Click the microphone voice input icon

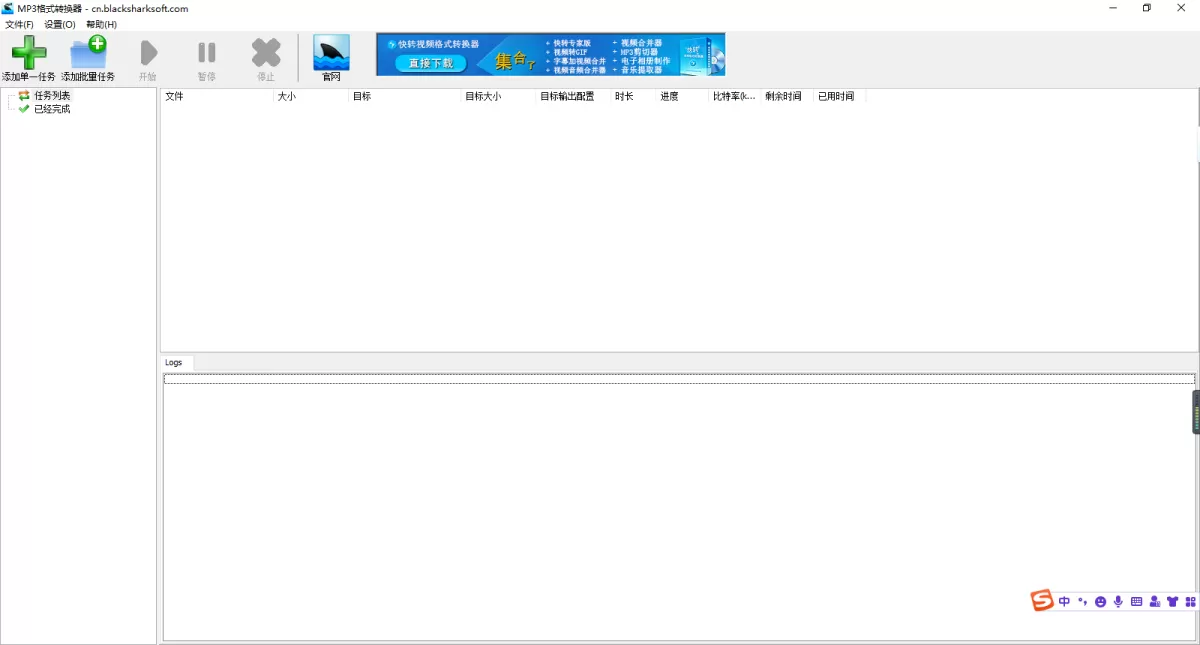click(x=1118, y=601)
